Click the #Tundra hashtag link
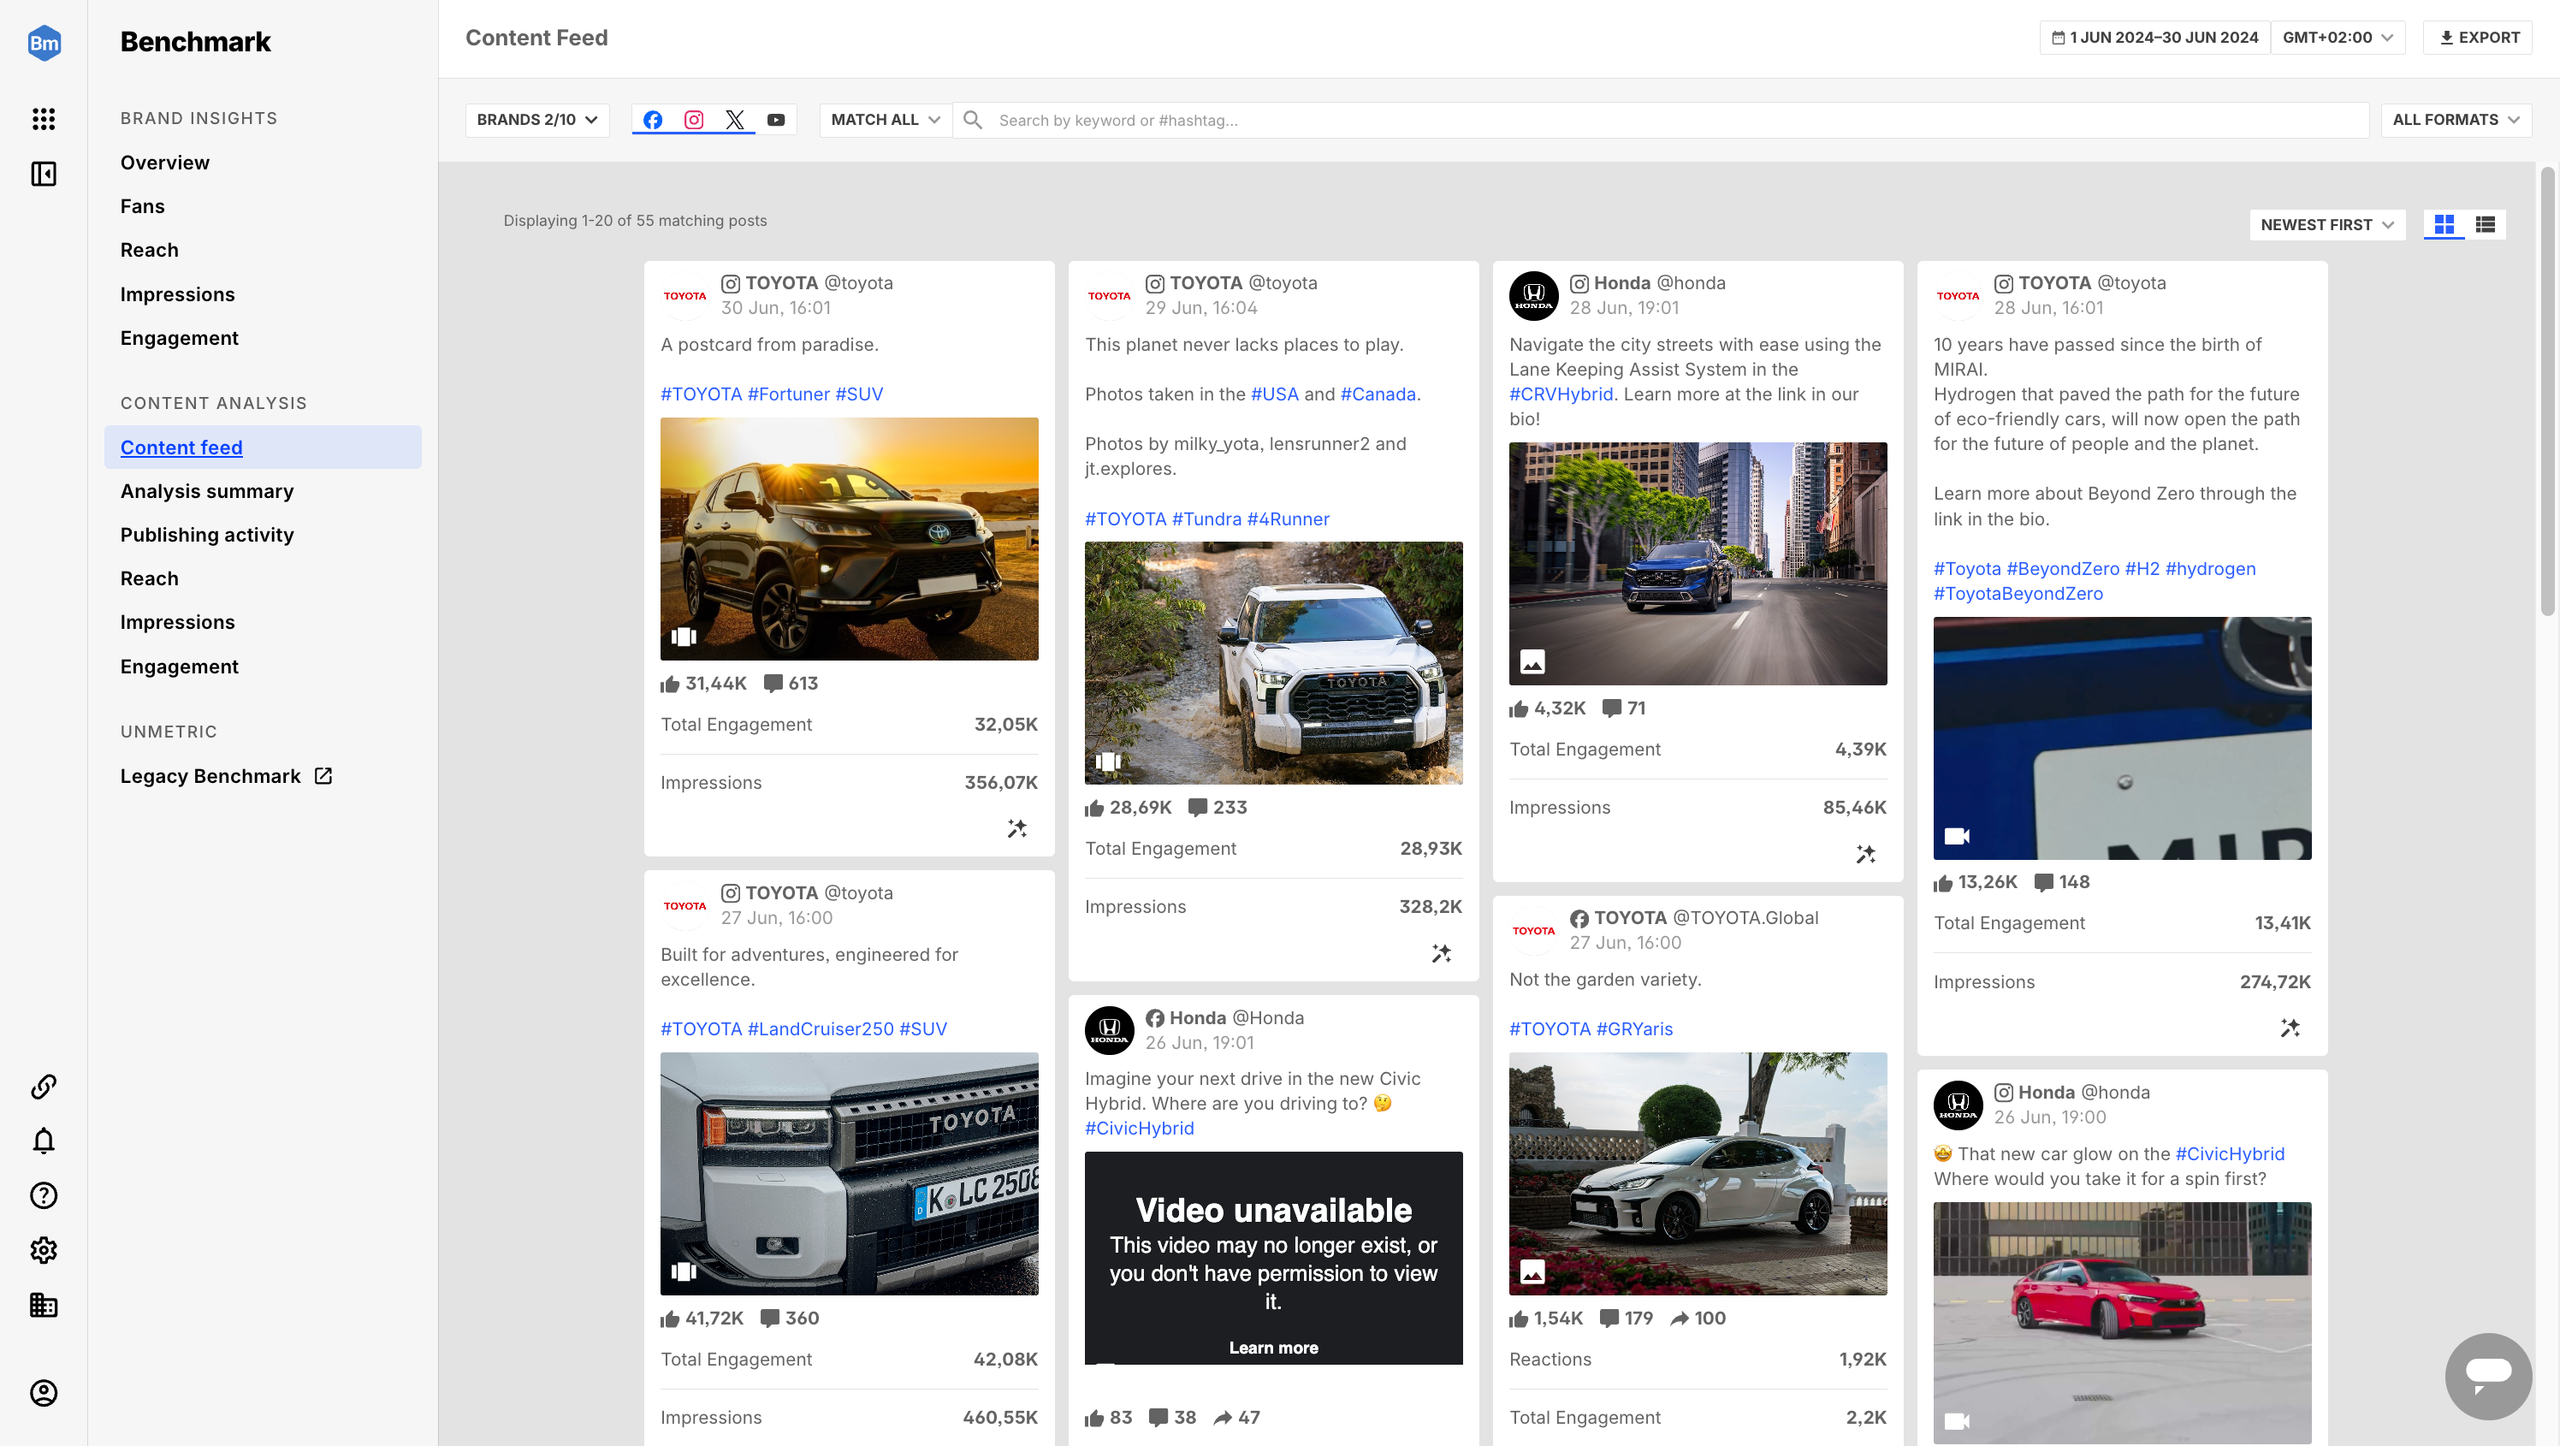Image resolution: width=2560 pixels, height=1446 pixels. (1207, 519)
